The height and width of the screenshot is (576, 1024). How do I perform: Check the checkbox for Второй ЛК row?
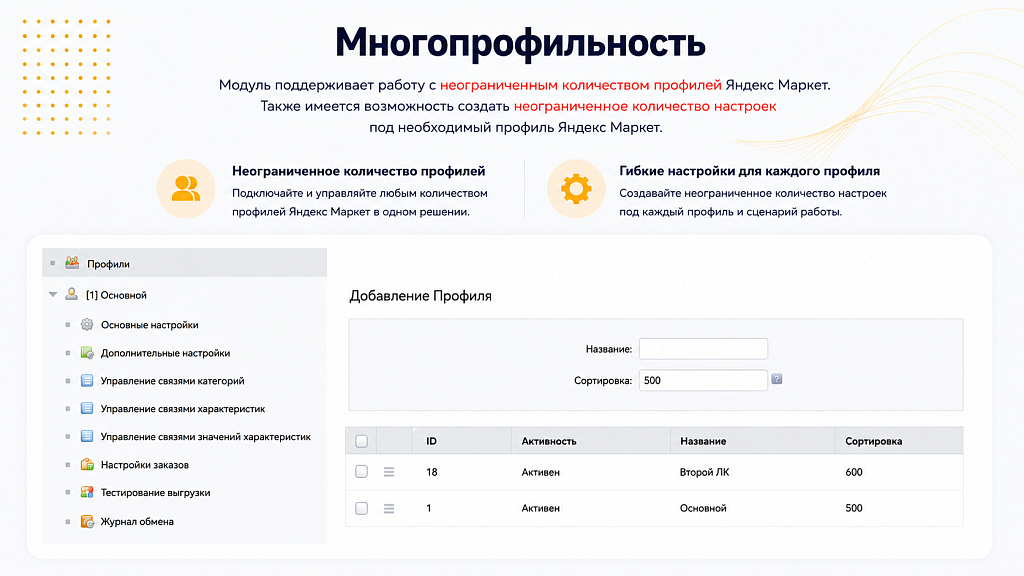point(361,472)
